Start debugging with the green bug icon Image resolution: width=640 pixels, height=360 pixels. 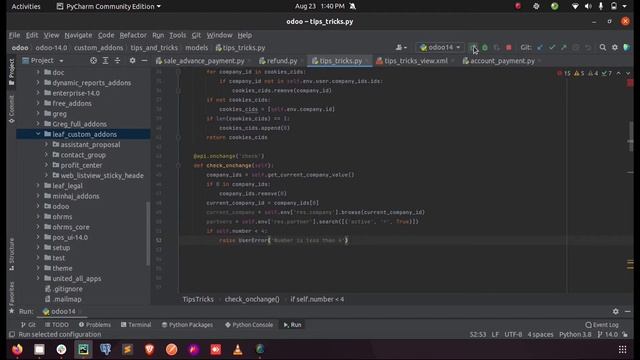tap(484, 48)
